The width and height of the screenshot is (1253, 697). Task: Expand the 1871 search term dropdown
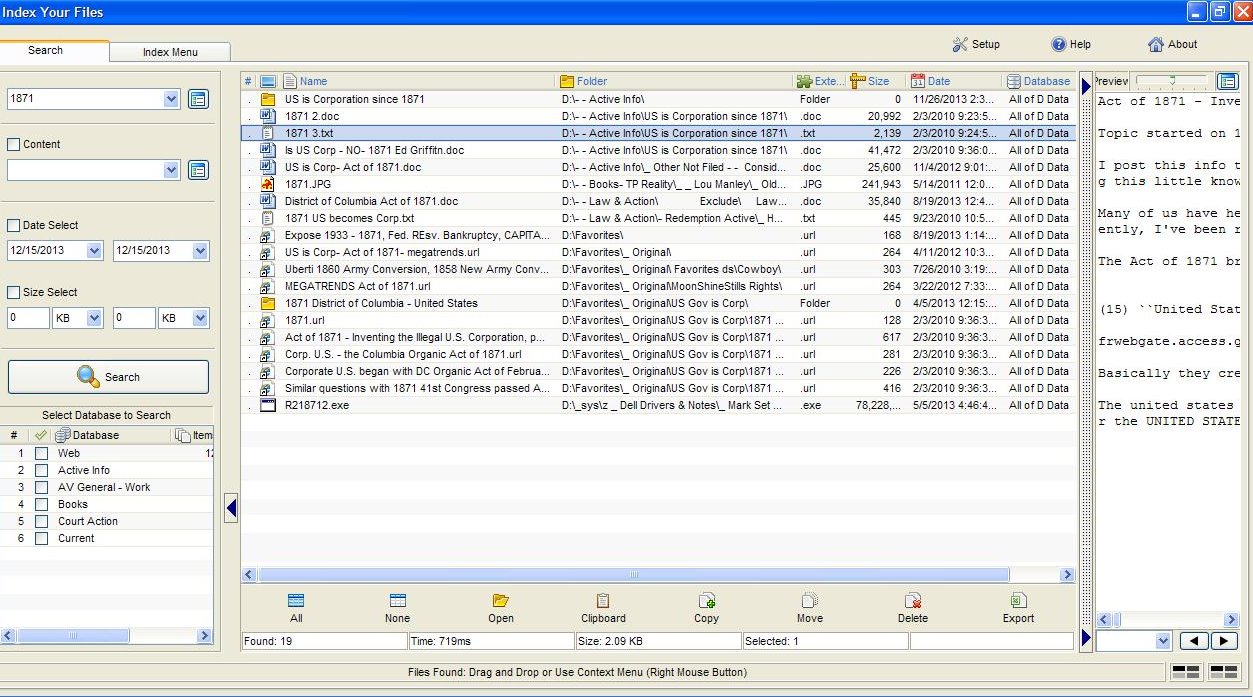coord(171,99)
